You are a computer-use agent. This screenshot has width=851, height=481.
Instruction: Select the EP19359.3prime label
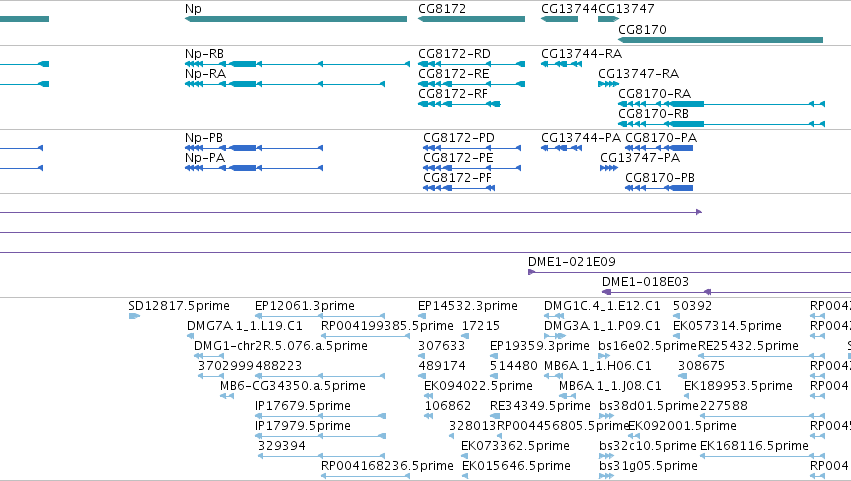tap(539, 346)
